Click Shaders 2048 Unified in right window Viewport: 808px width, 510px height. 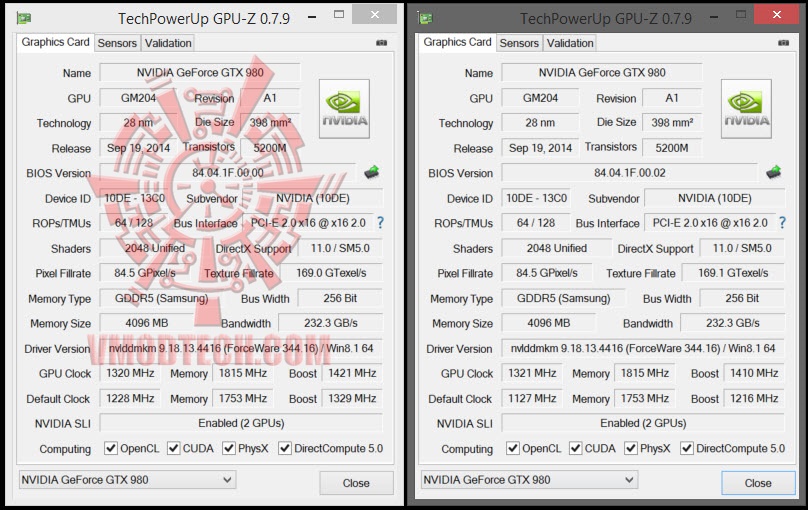tap(557, 248)
